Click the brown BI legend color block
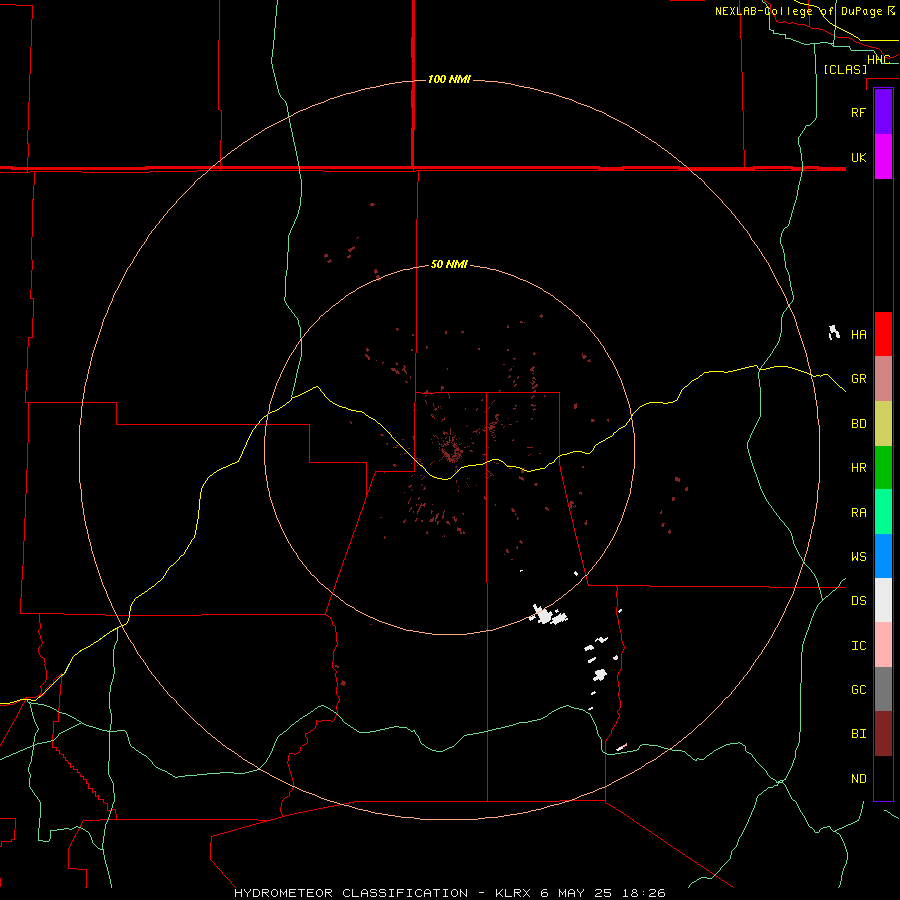The image size is (900, 900). [x=883, y=734]
